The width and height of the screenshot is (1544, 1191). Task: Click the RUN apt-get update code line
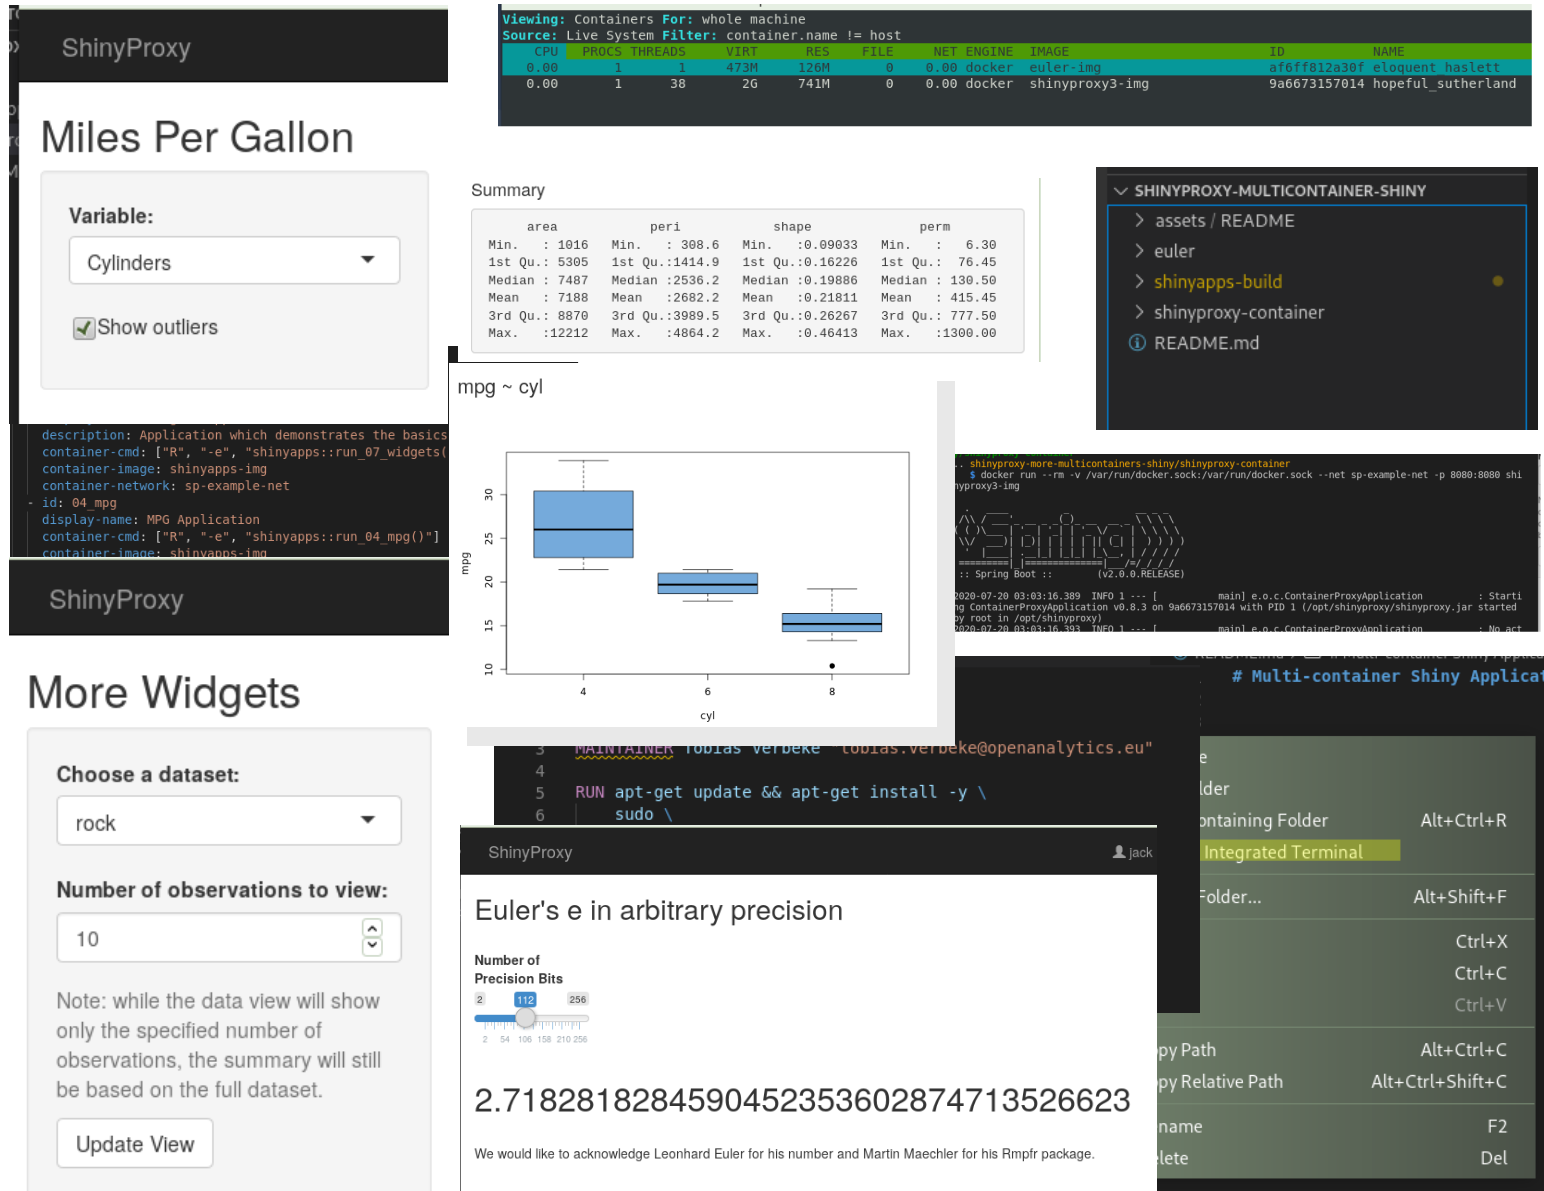coord(780,792)
